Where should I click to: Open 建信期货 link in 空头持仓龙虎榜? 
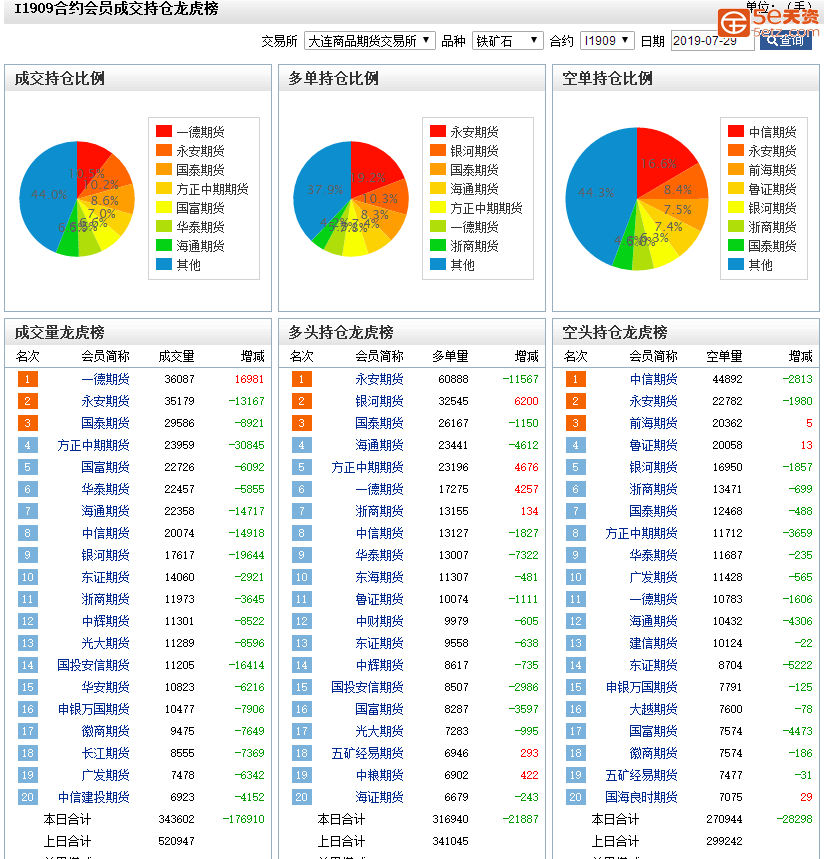pyautogui.click(x=653, y=643)
